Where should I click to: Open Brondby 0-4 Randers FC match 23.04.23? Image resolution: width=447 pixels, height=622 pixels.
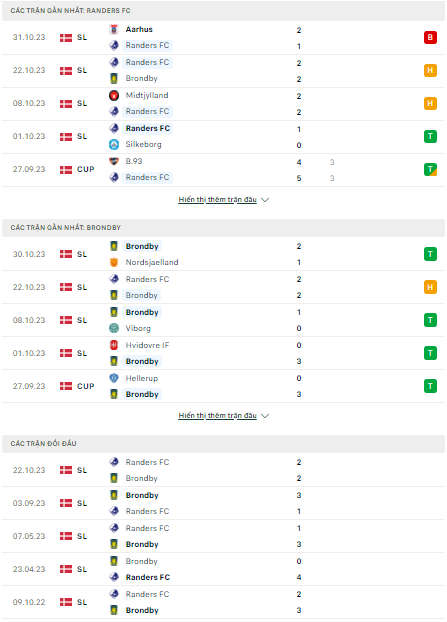point(223,569)
